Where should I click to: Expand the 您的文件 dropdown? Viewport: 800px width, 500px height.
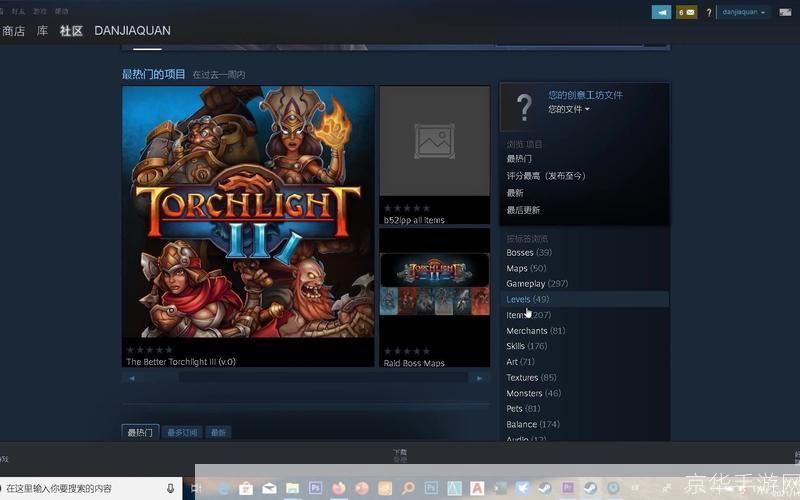point(569,109)
